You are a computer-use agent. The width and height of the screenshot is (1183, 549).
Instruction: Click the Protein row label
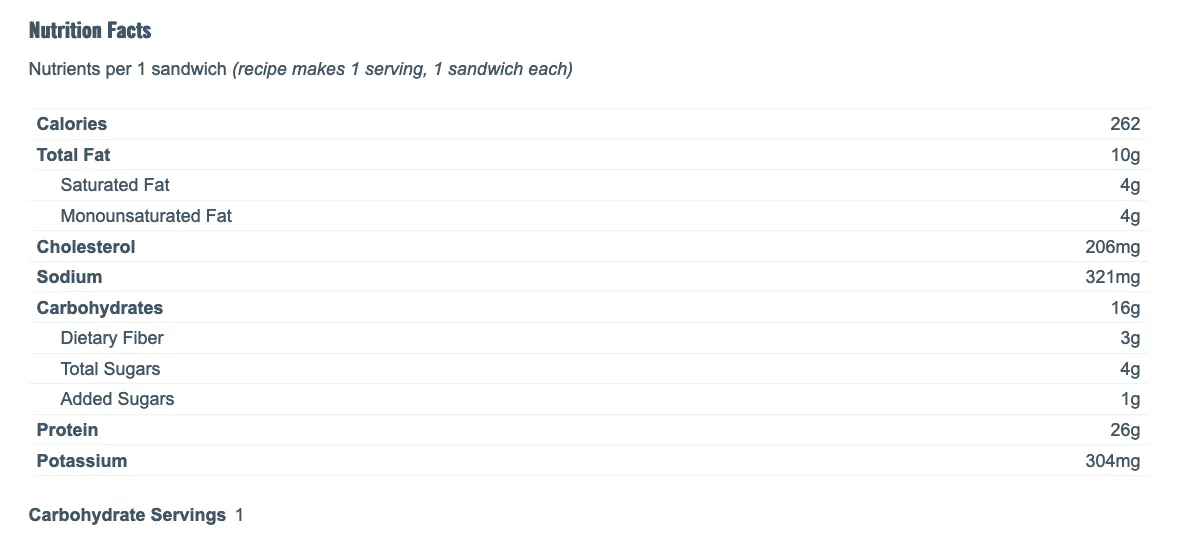click(x=67, y=430)
